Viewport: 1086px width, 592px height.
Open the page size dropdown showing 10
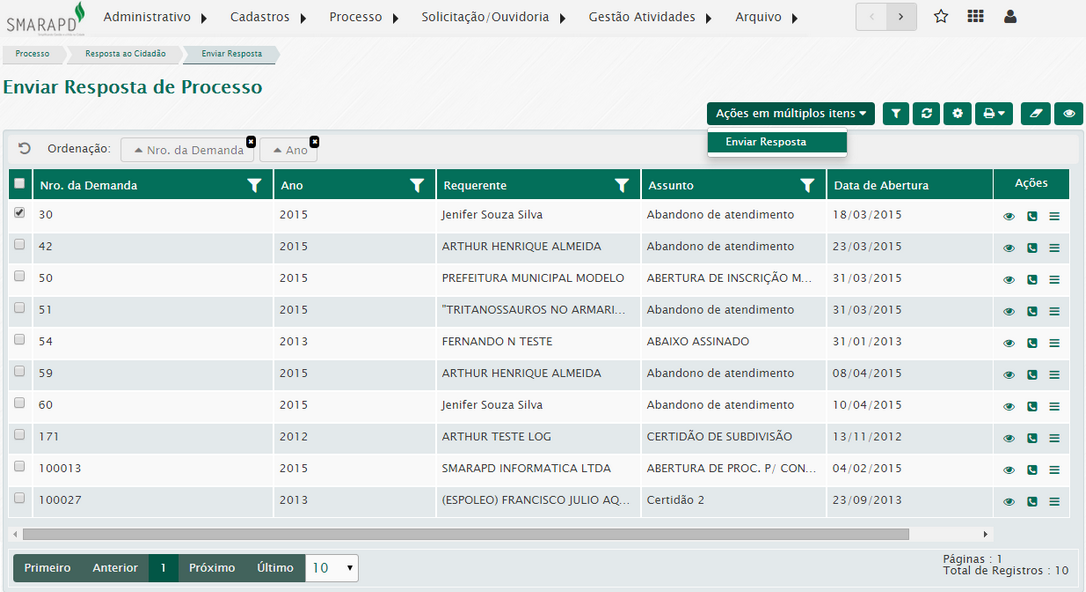pos(331,568)
